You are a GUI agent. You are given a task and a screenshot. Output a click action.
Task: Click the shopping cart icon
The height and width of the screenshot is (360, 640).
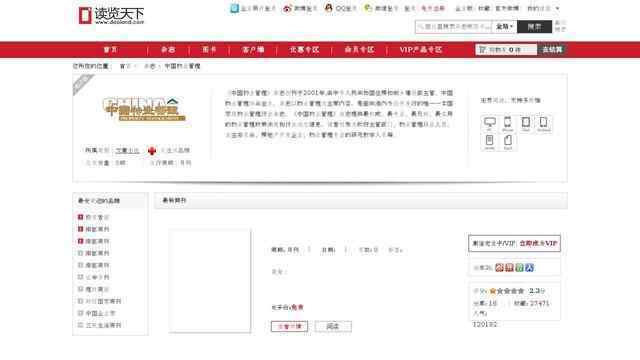482,50
